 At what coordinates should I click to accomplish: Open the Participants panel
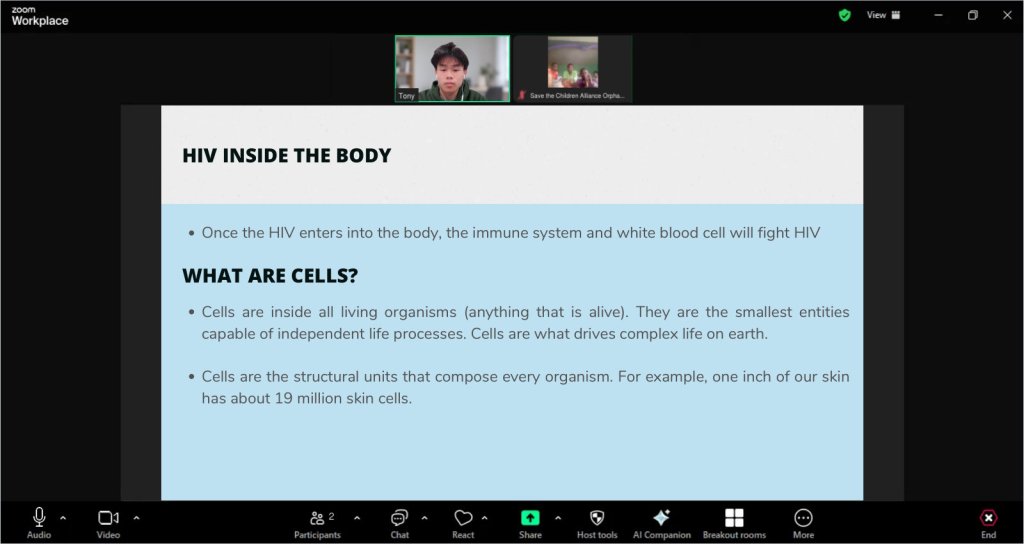pos(317,523)
